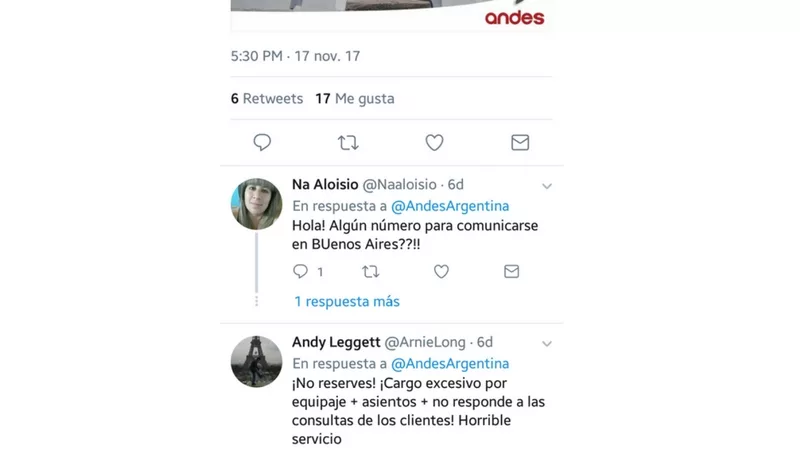Open @AndesArgentina mention in Andy Leggett's reply
The image size is (800, 453).
[450, 364]
